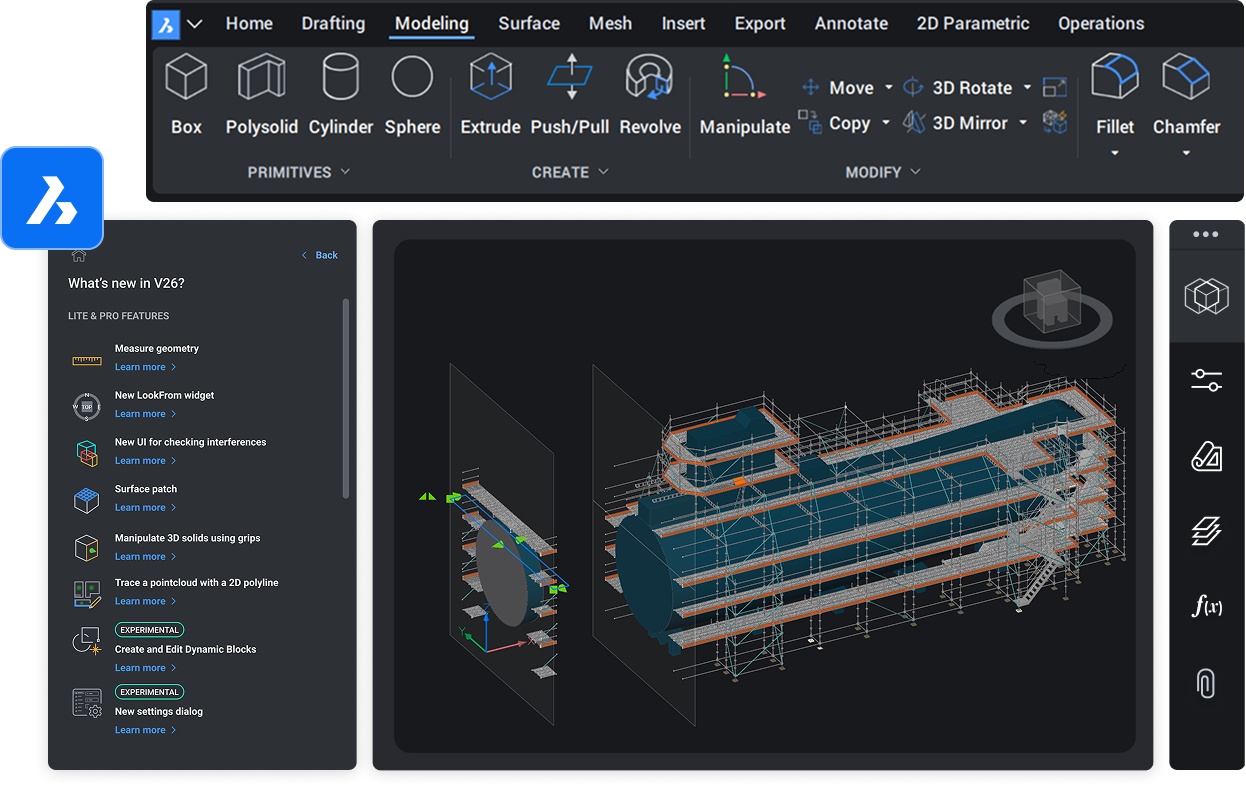Click the LookFrom cube widget in viewport
The width and height of the screenshot is (1246, 789).
point(1052,303)
